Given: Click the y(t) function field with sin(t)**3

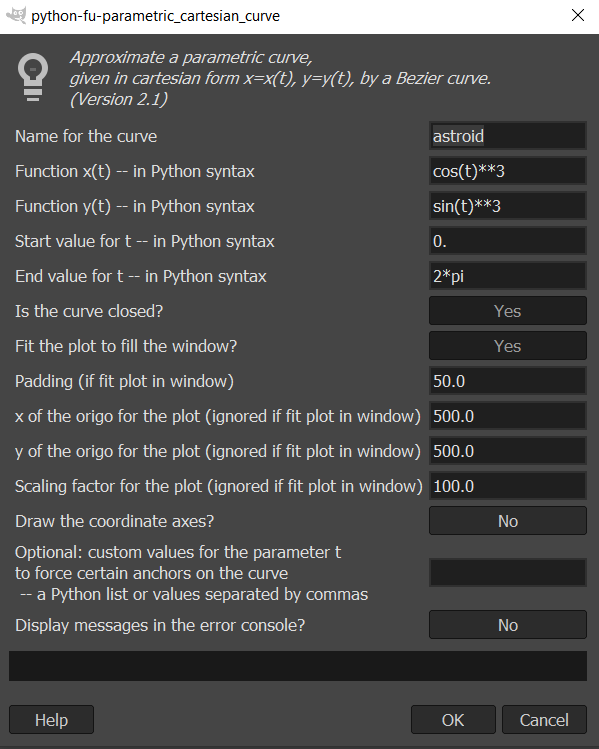Looking at the screenshot, I should tap(508, 206).
